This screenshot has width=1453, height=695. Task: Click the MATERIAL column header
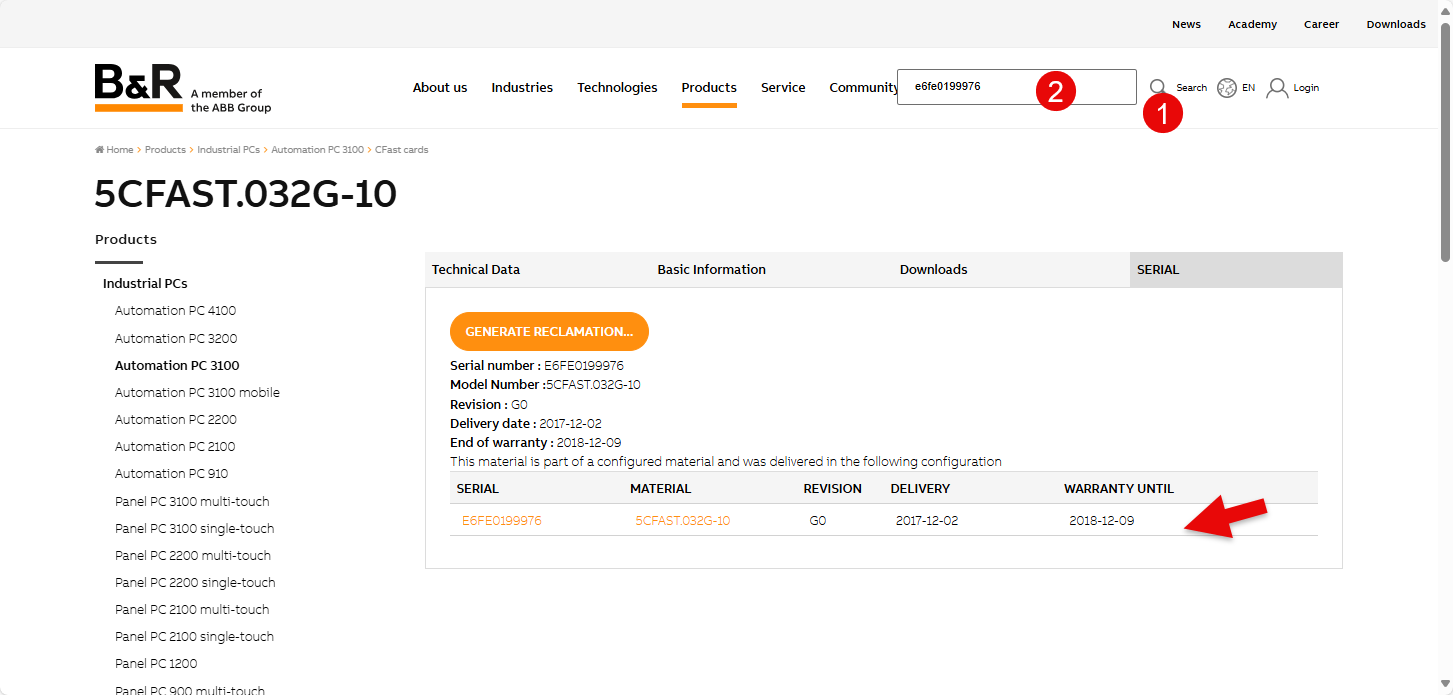660,489
